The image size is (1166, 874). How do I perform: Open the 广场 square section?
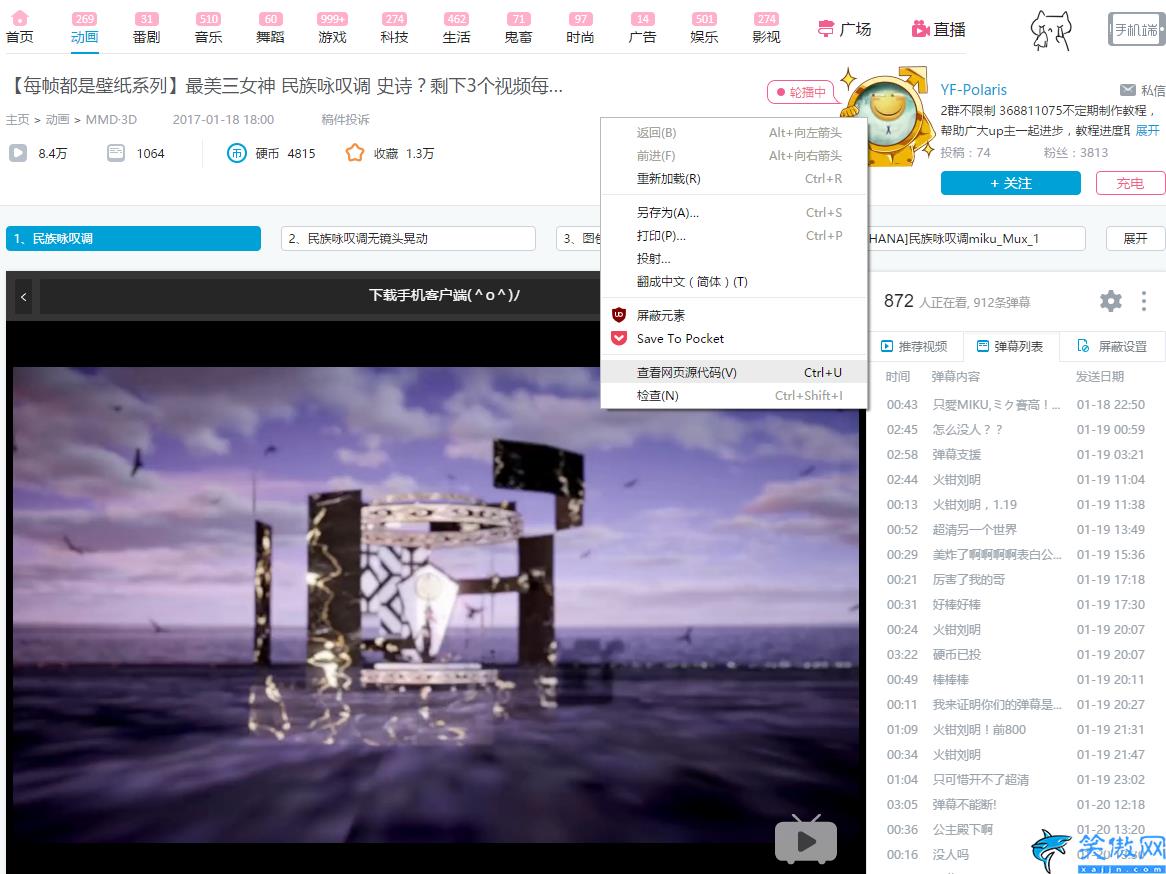pos(844,29)
